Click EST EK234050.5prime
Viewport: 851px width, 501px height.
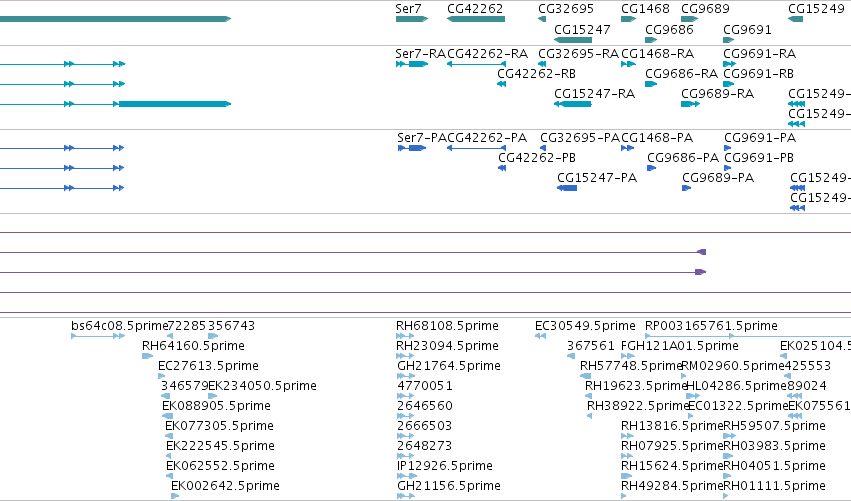263,386
